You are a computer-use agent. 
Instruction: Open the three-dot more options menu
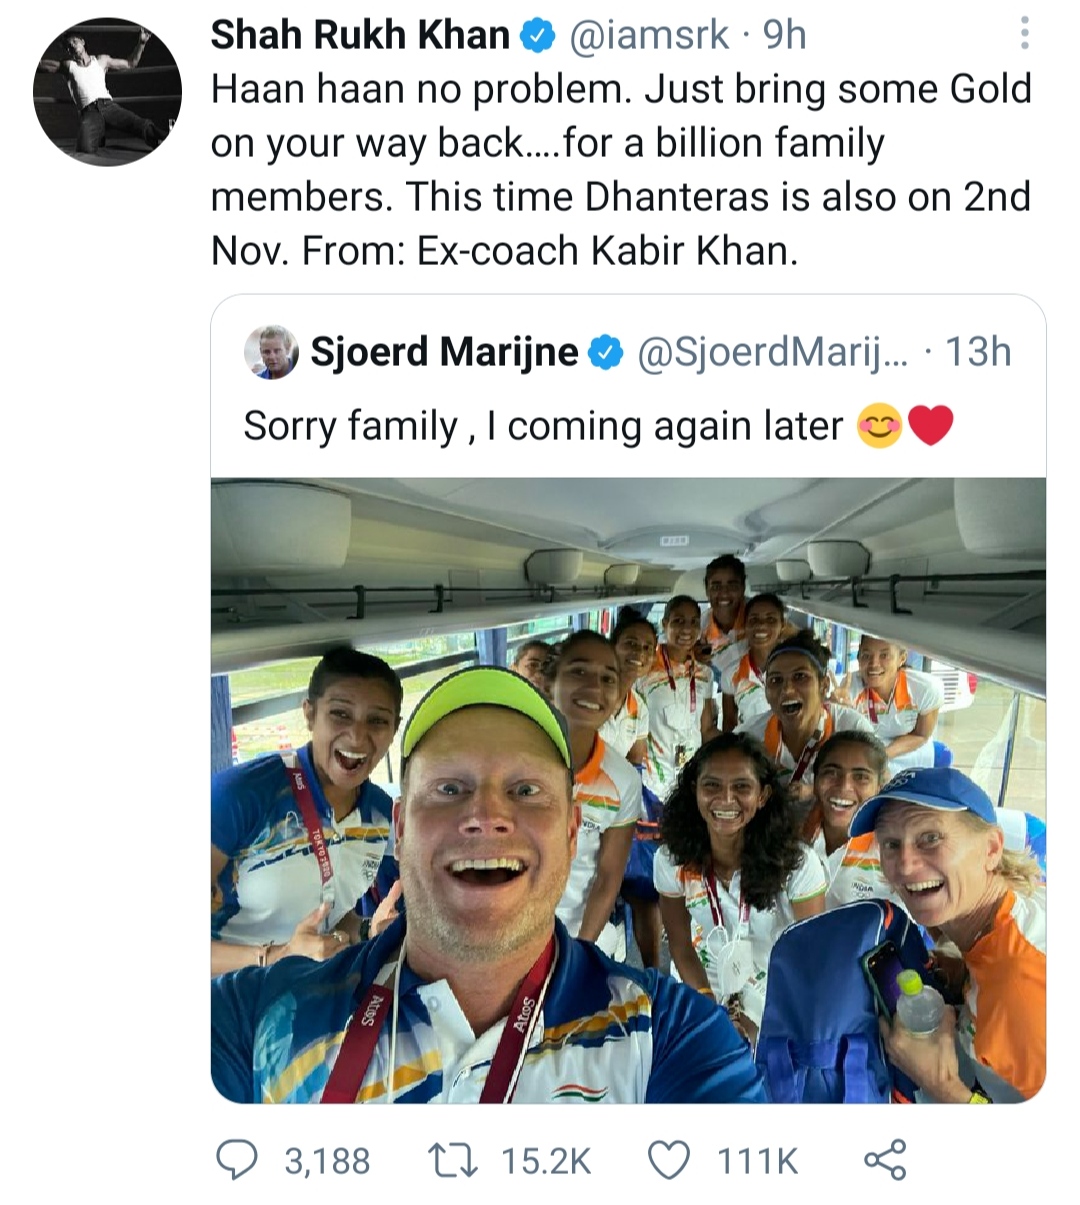[x=1024, y=34]
